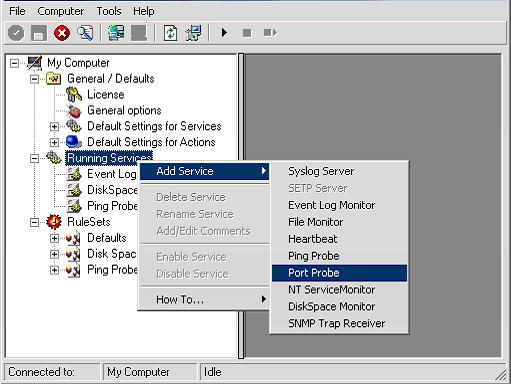Click the Disk Space ruleset icon
The width and height of the screenshot is (511, 384).
pyautogui.click(x=73, y=254)
